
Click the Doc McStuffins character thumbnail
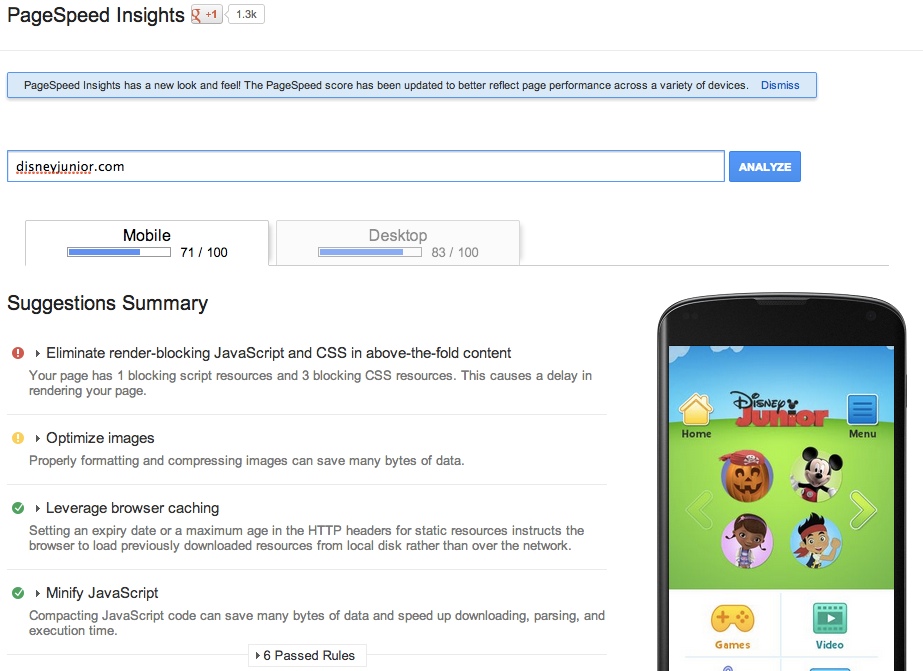point(747,541)
